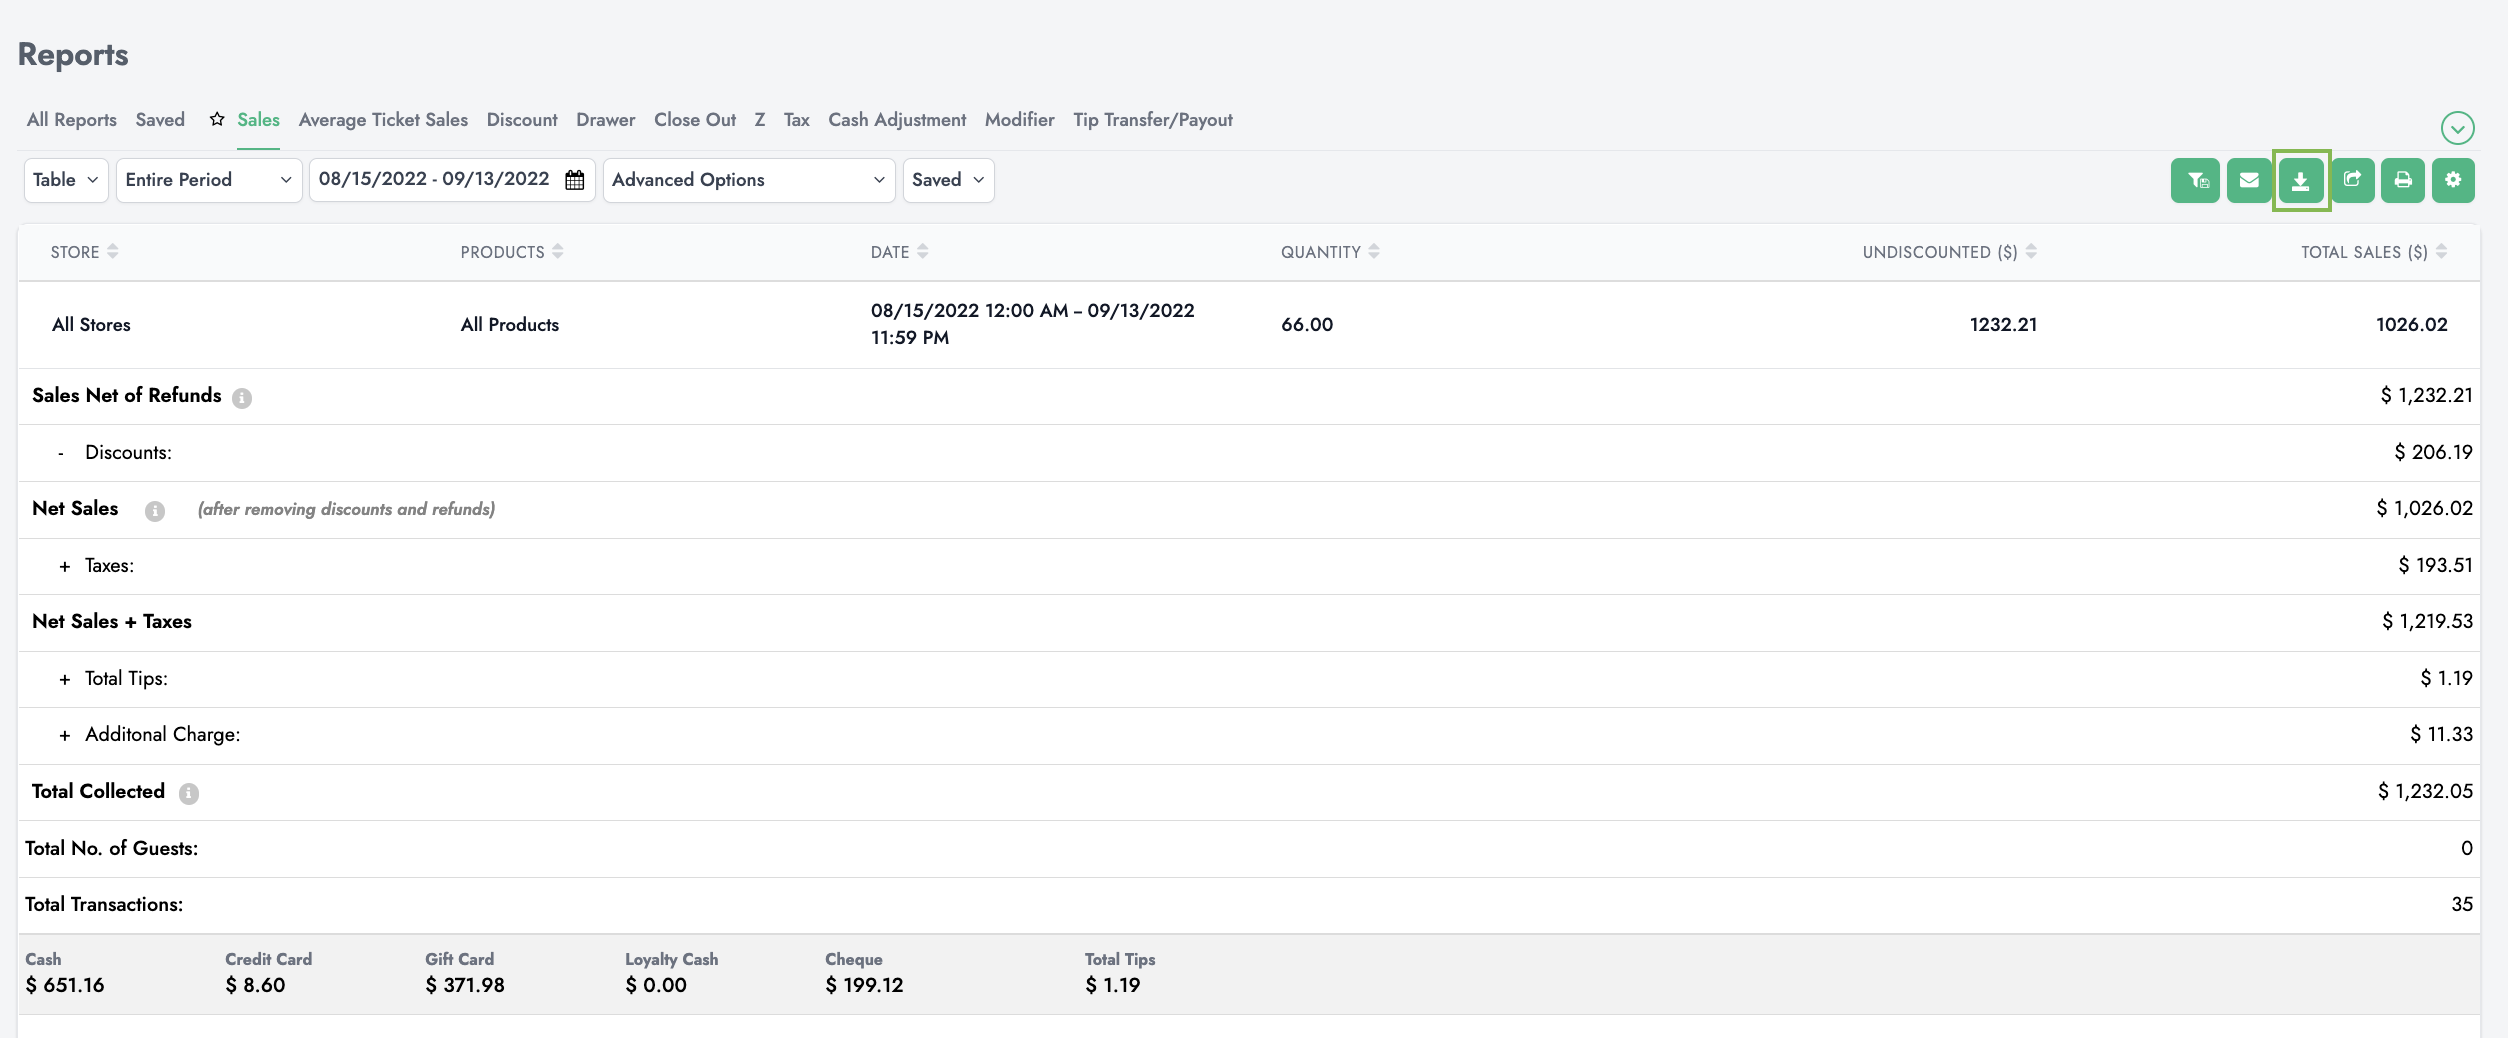2508x1038 pixels.
Task: Open the Saved dropdown in the filter bar
Action: (x=947, y=180)
